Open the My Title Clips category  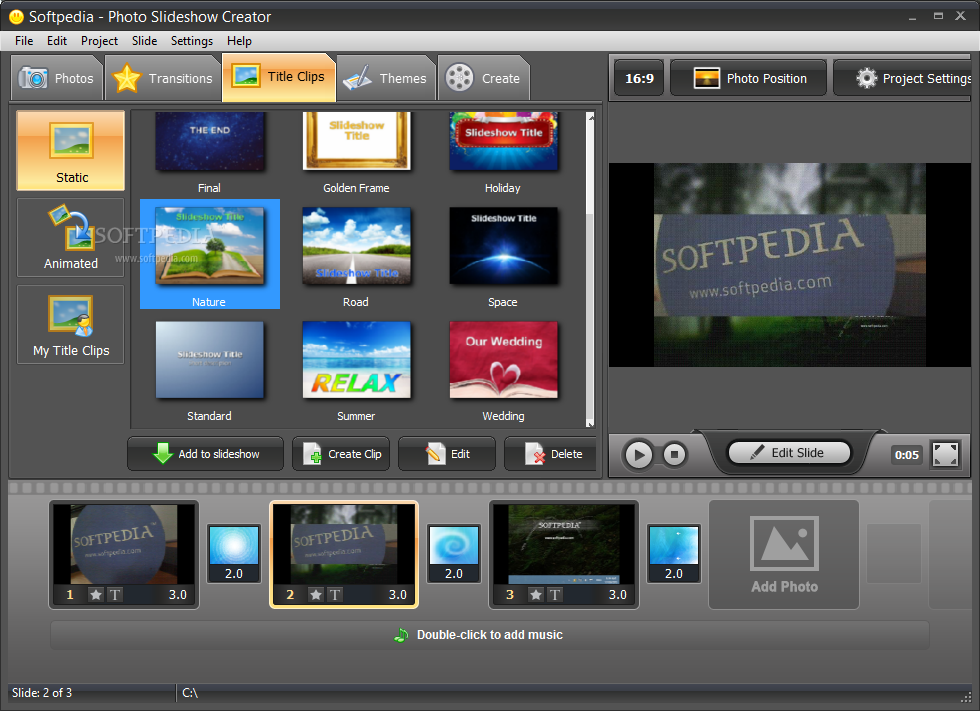pyautogui.click(x=71, y=324)
